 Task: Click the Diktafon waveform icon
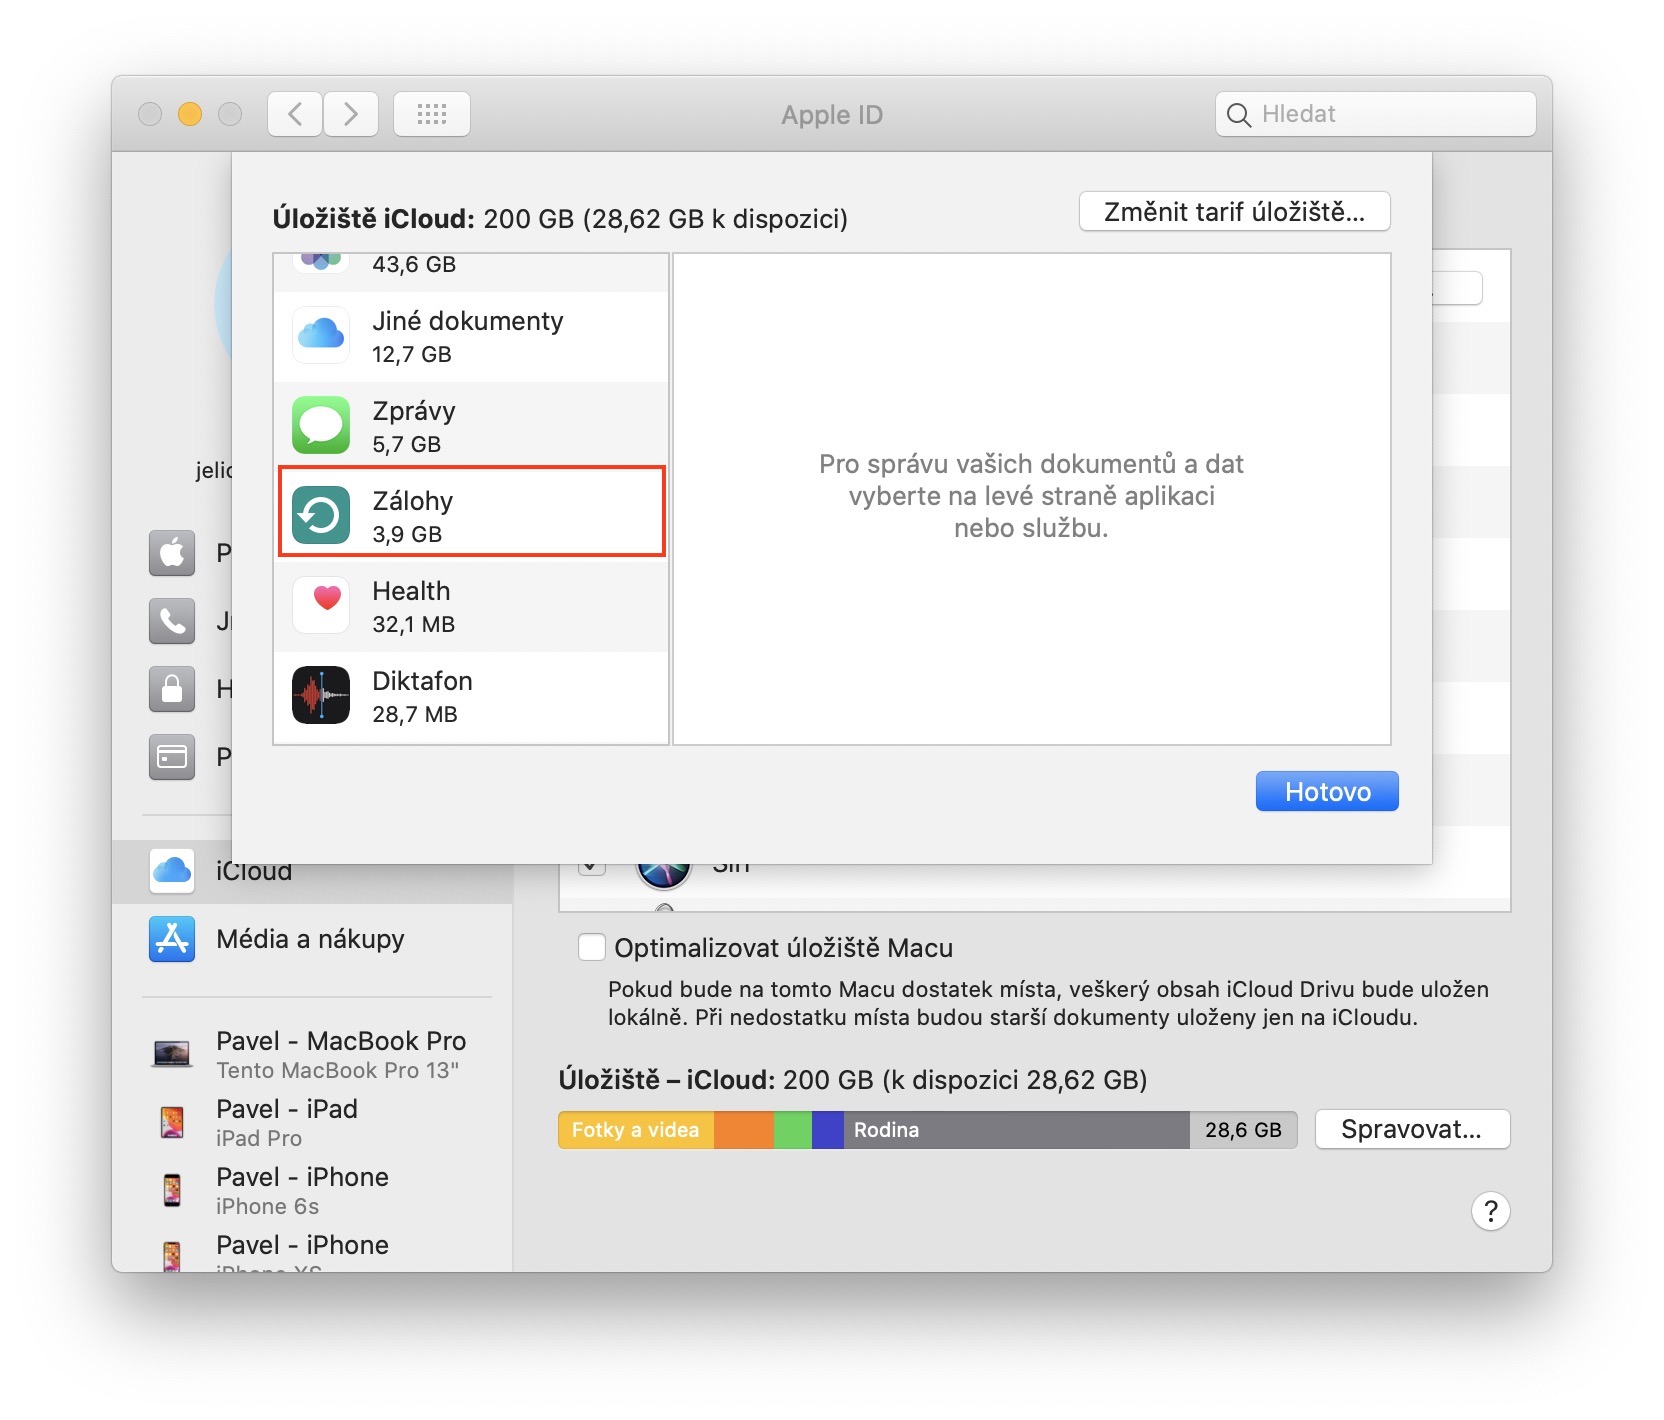coord(321,695)
